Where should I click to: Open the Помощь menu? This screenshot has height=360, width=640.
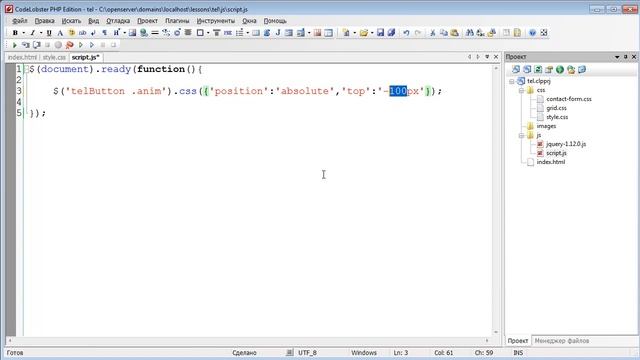(x=275, y=21)
